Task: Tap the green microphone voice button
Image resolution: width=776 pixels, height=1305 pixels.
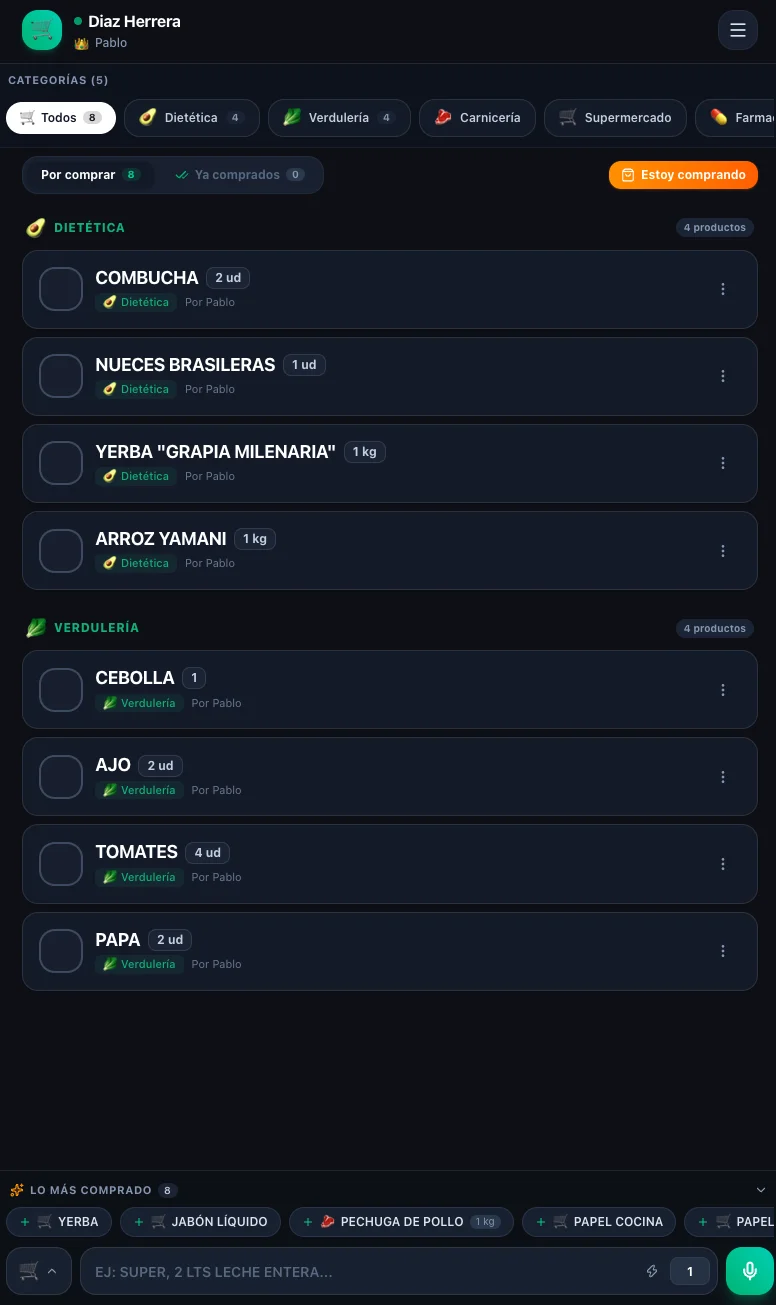Action: [x=750, y=1271]
